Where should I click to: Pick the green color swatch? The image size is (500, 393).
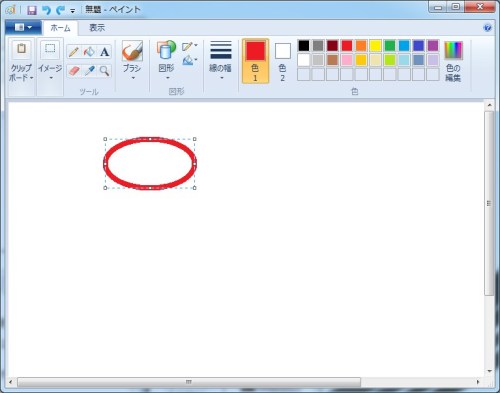pos(390,46)
